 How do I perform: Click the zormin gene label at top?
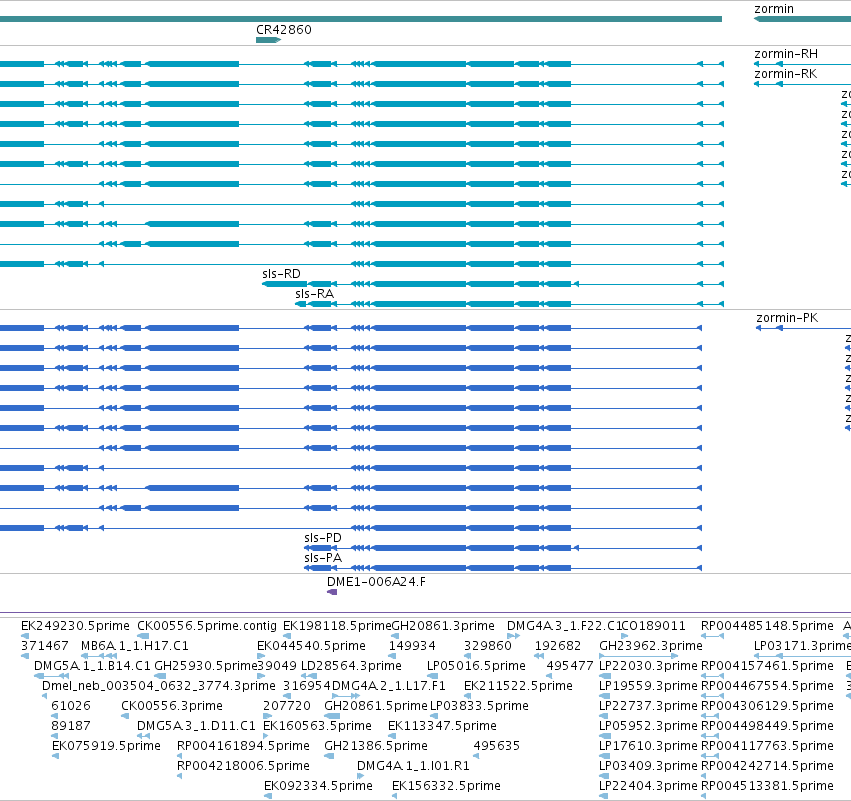click(774, 9)
